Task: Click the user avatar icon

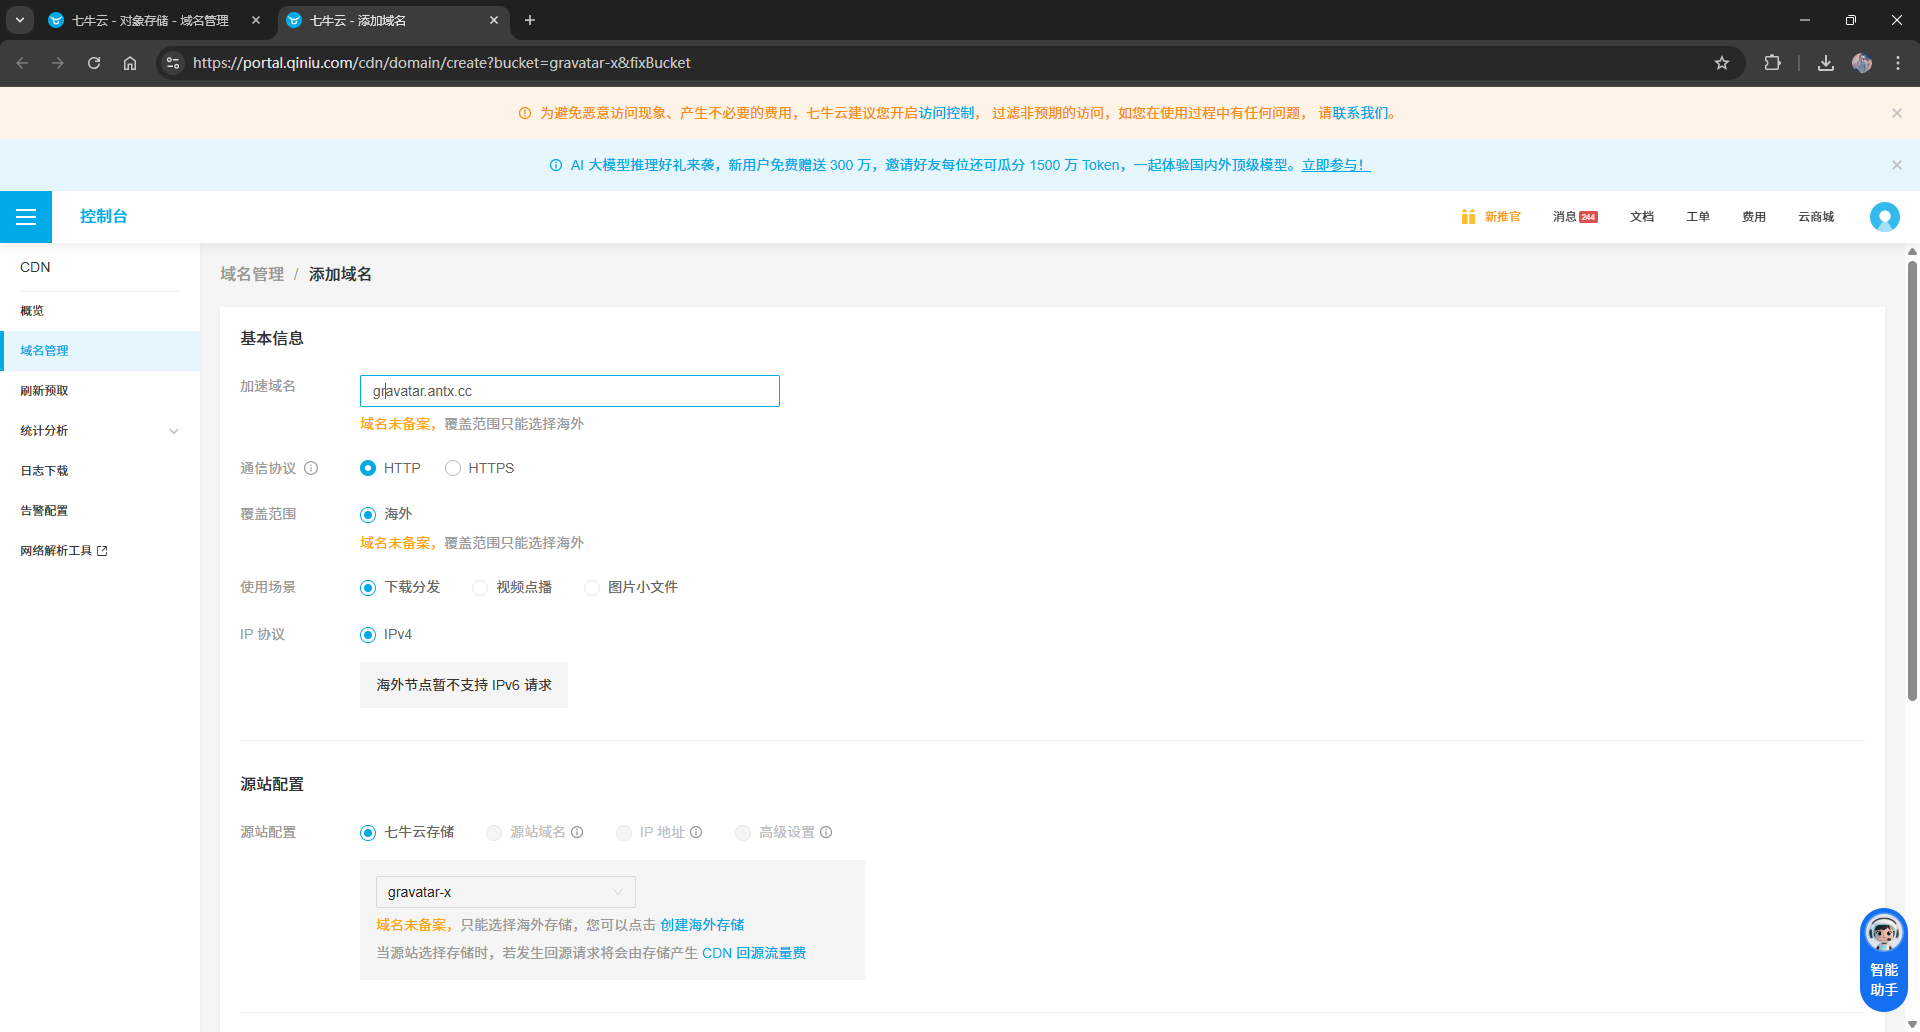Action: (1884, 217)
